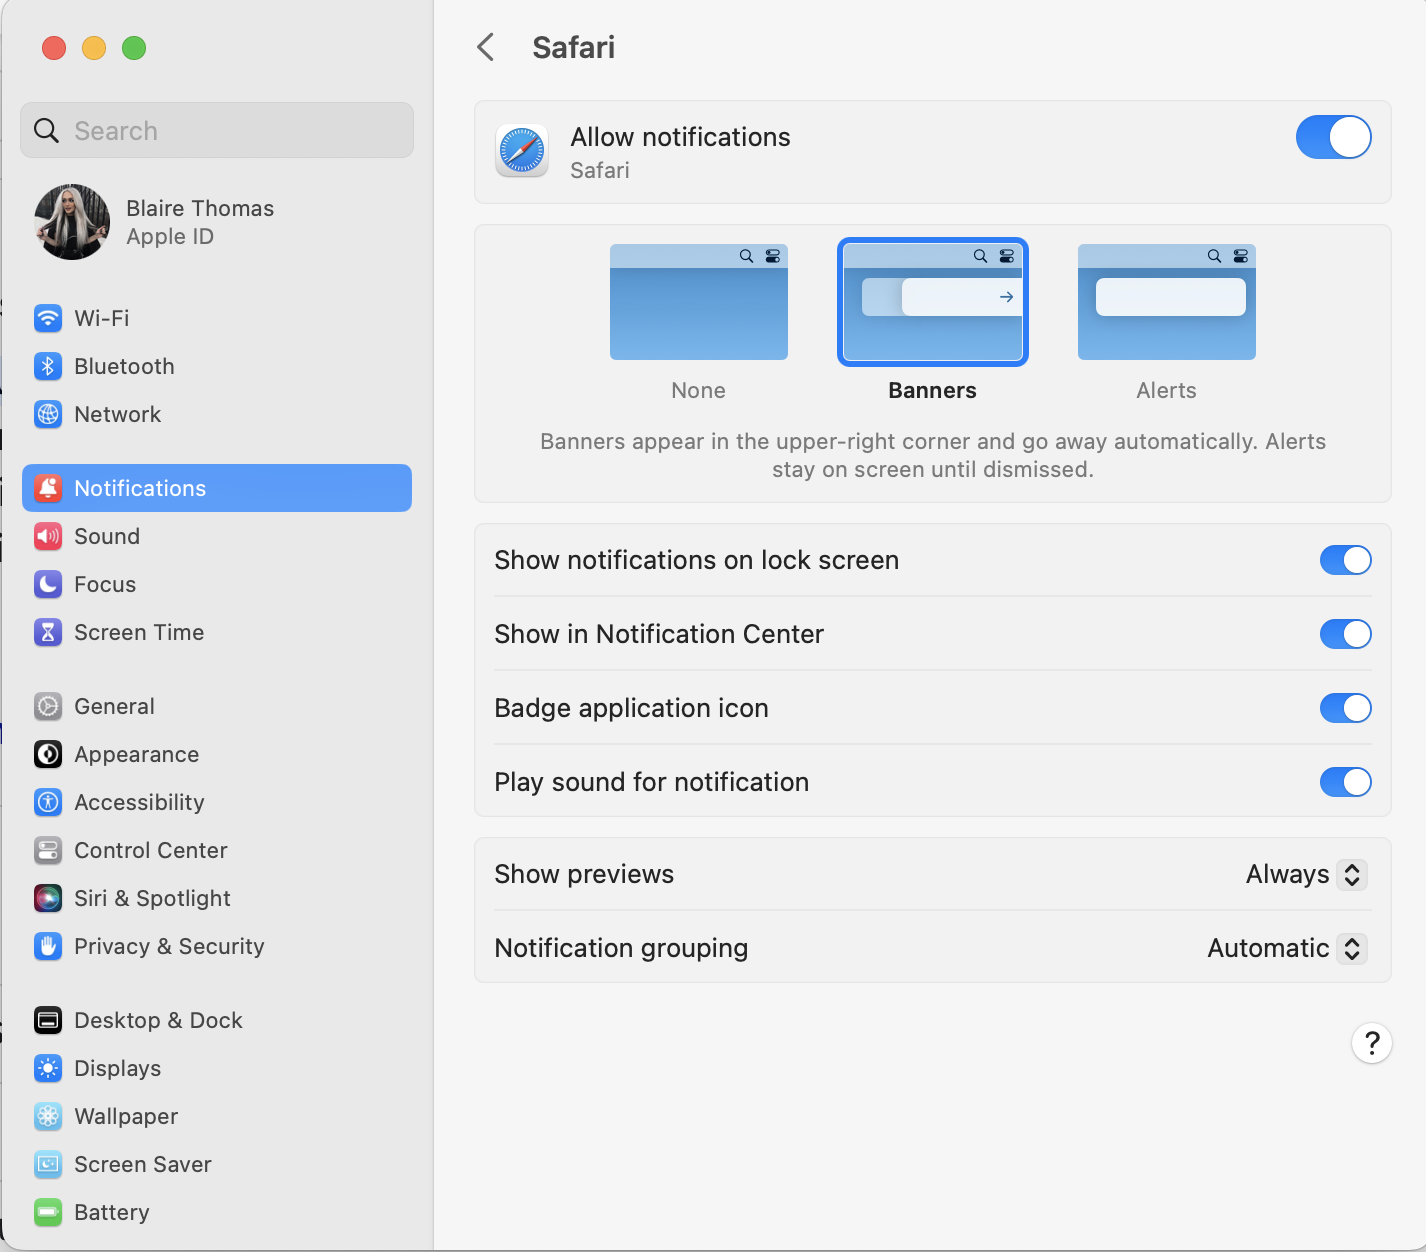The height and width of the screenshot is (1252, 1426).
Task: Click the Battery icon in sidebar
Action: tap(48, 1212)
